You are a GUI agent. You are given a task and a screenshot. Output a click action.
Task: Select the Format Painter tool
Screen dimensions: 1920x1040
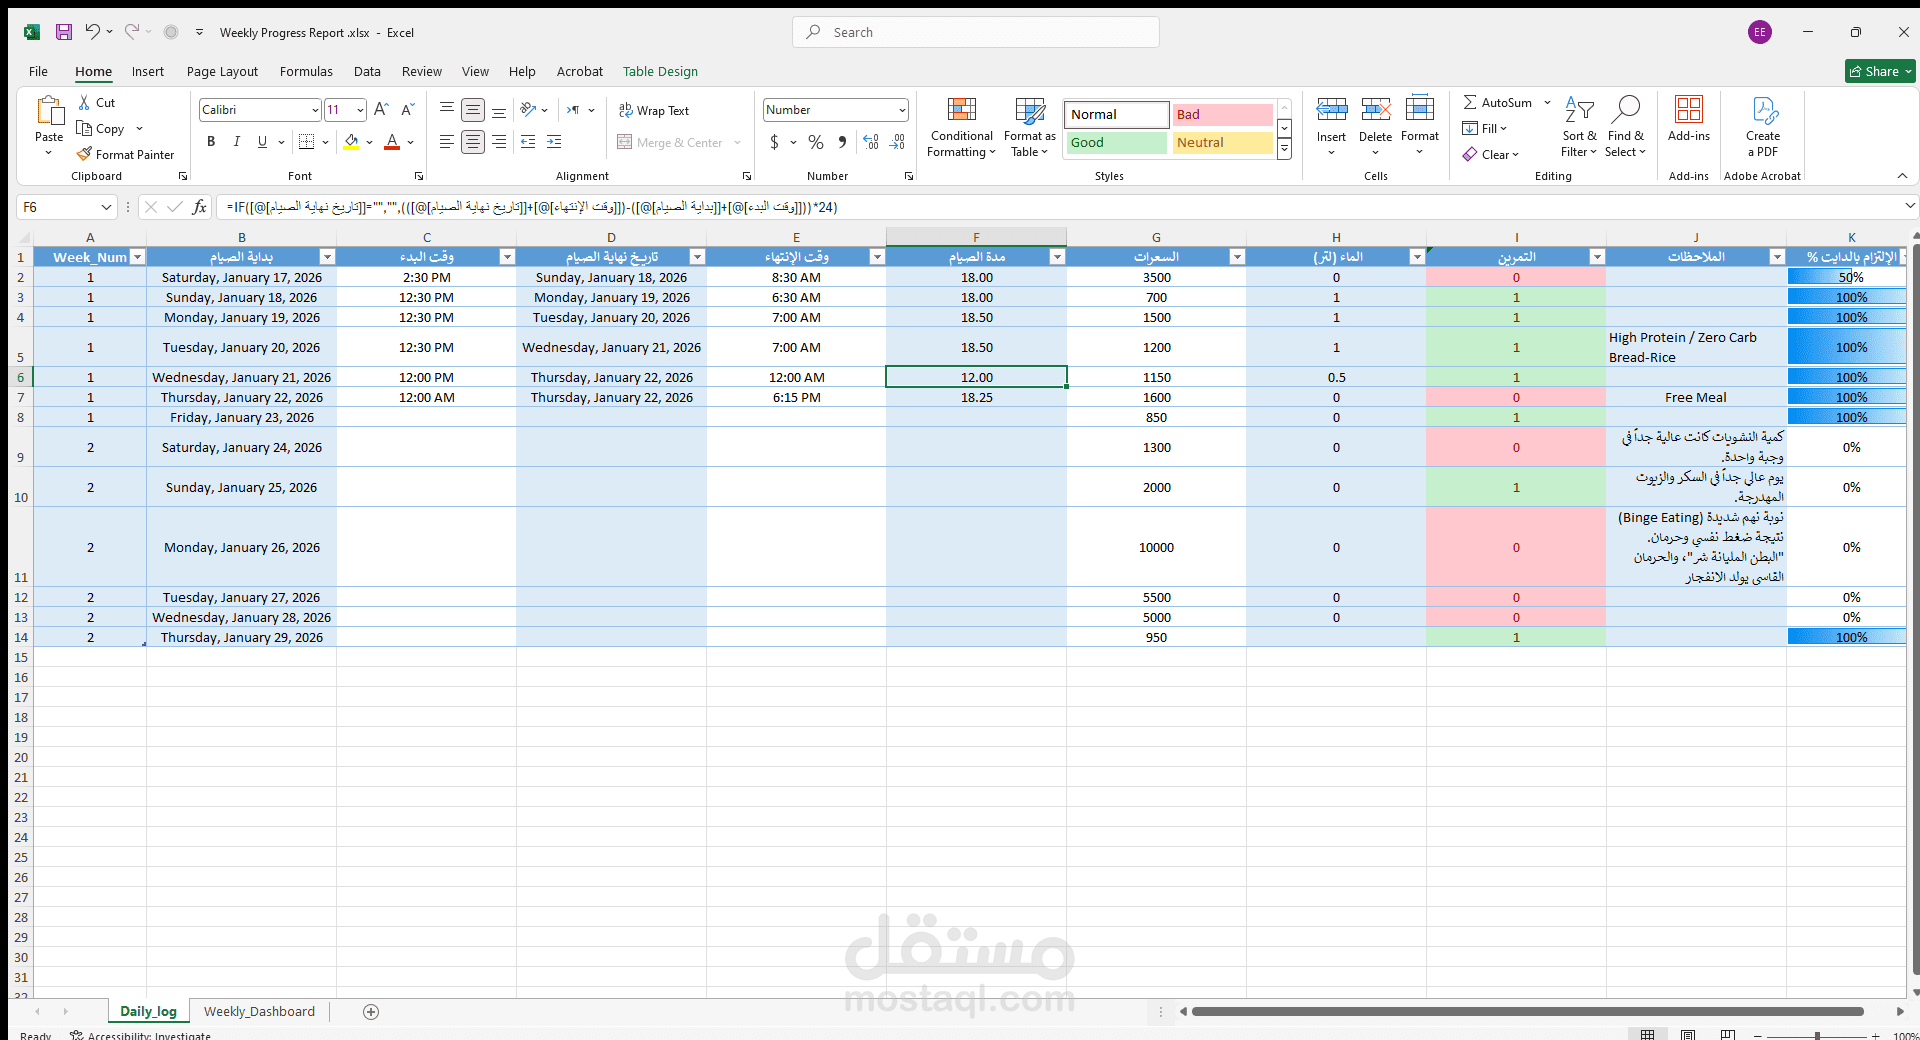126,154
